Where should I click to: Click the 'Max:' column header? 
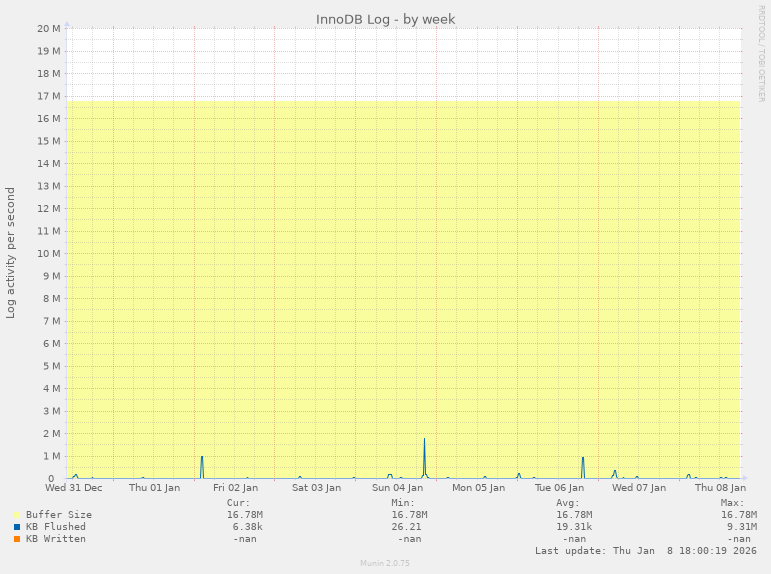[733, 503]
